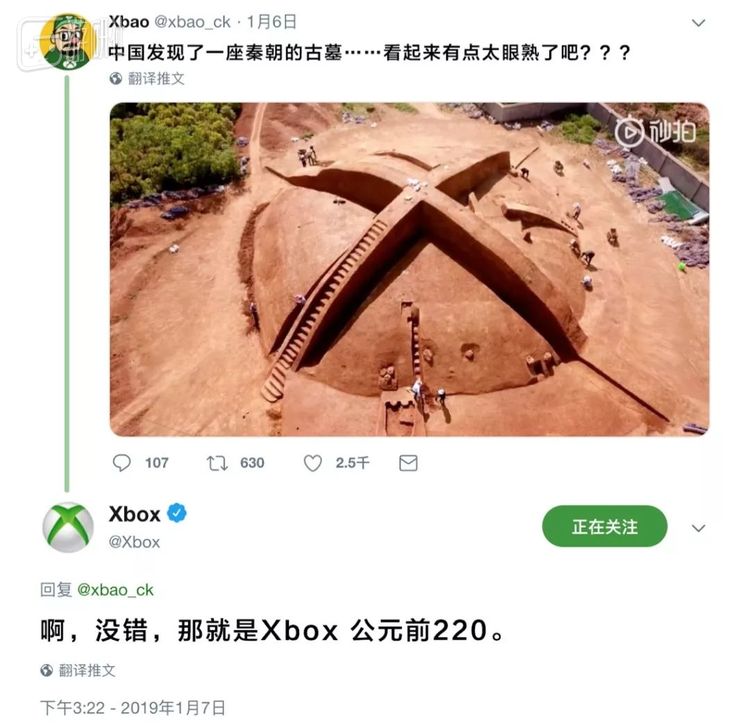Open Xbao's profile avatar
This screenshot has width=750, height=728.
[68, 42]
